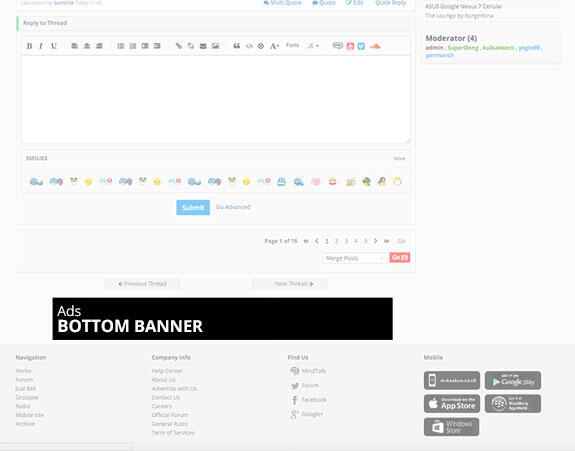This screenshot has height=451, width=575.
Task: Insert the pink lips smiley
Action: 316,182
